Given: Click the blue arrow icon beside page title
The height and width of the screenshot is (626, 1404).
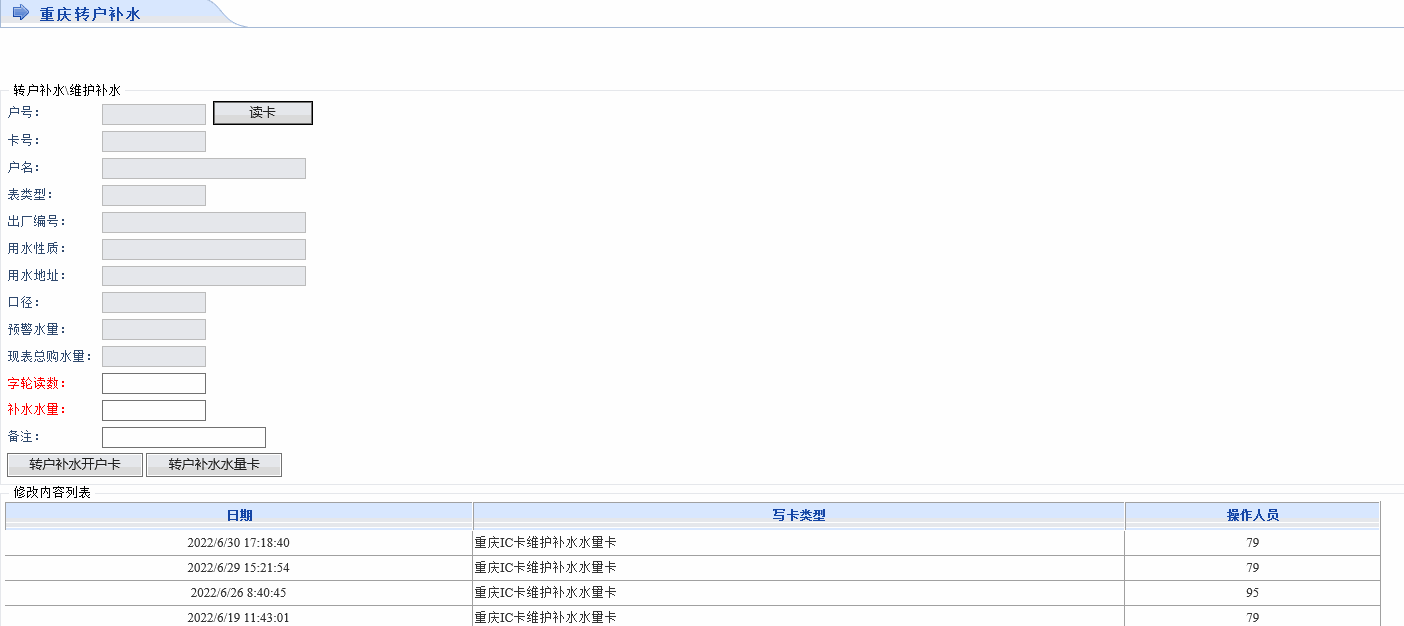Looking at the screenshot, I should (x=21, y=13).
